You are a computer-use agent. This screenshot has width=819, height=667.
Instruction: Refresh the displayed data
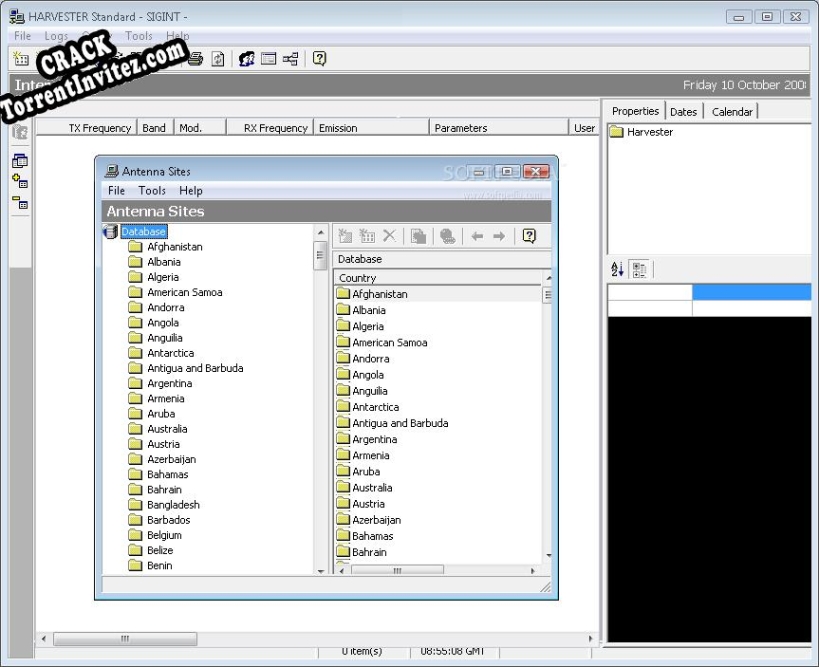tap(218, 58)
